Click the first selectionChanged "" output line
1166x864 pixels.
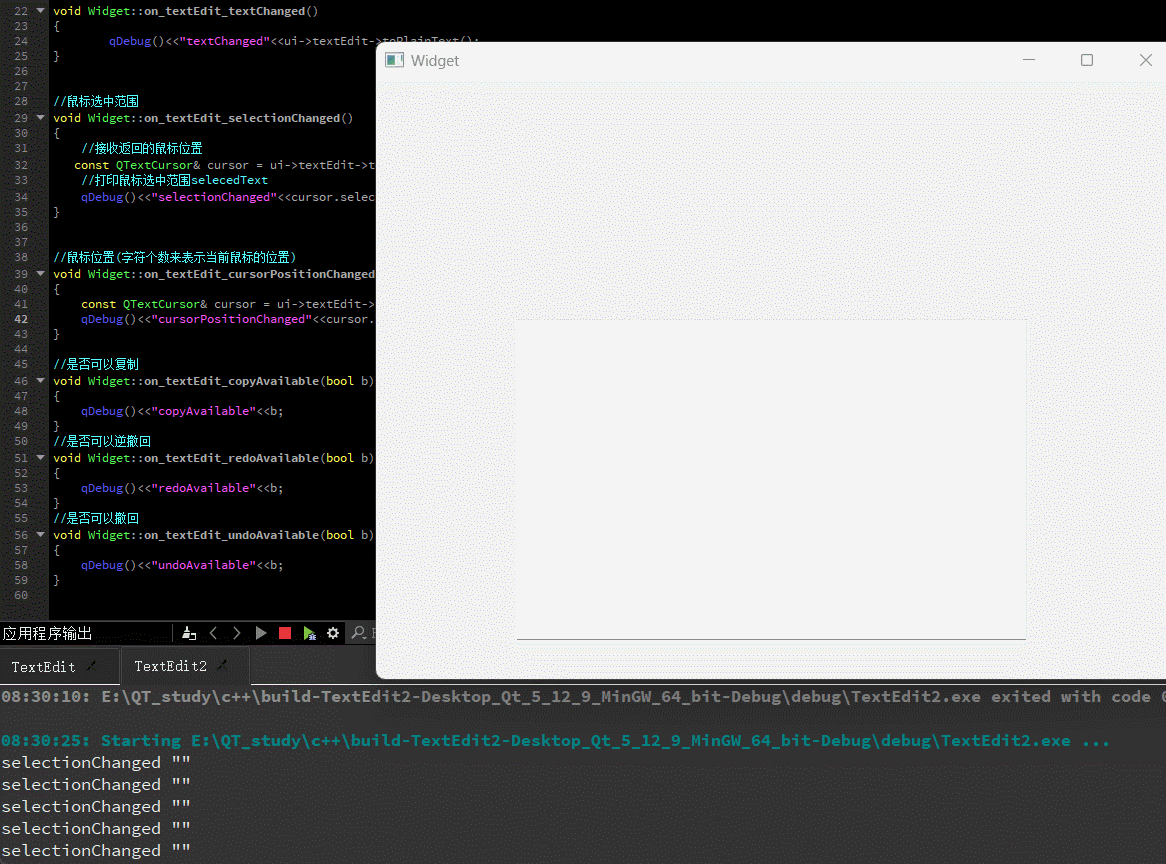[96, 763]
